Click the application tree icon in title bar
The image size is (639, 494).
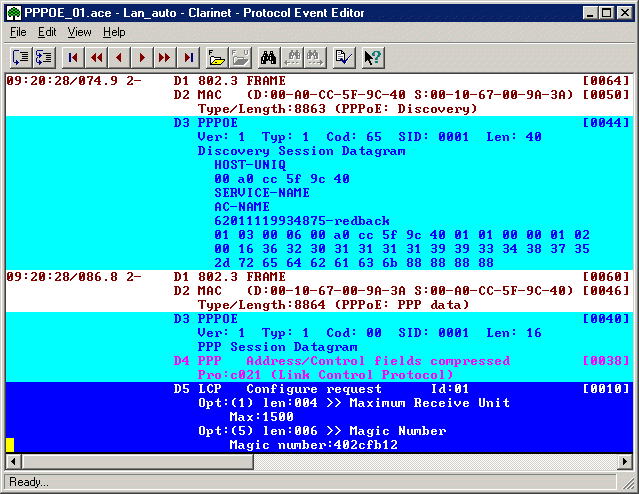click(x=14, y=13)
